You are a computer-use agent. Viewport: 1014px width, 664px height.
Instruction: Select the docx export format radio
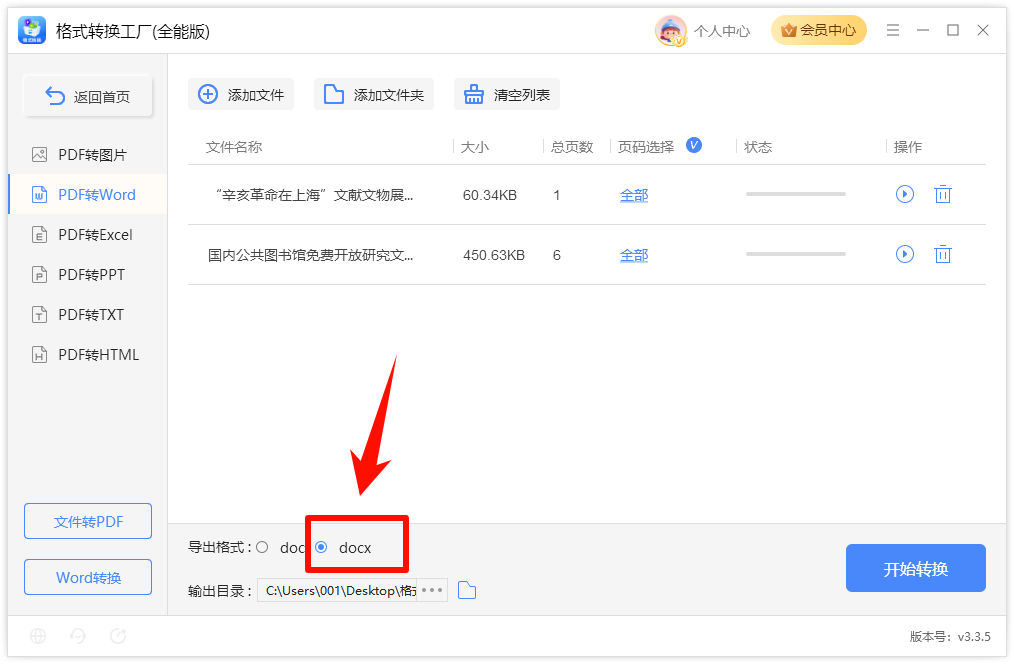pos(321,547)
